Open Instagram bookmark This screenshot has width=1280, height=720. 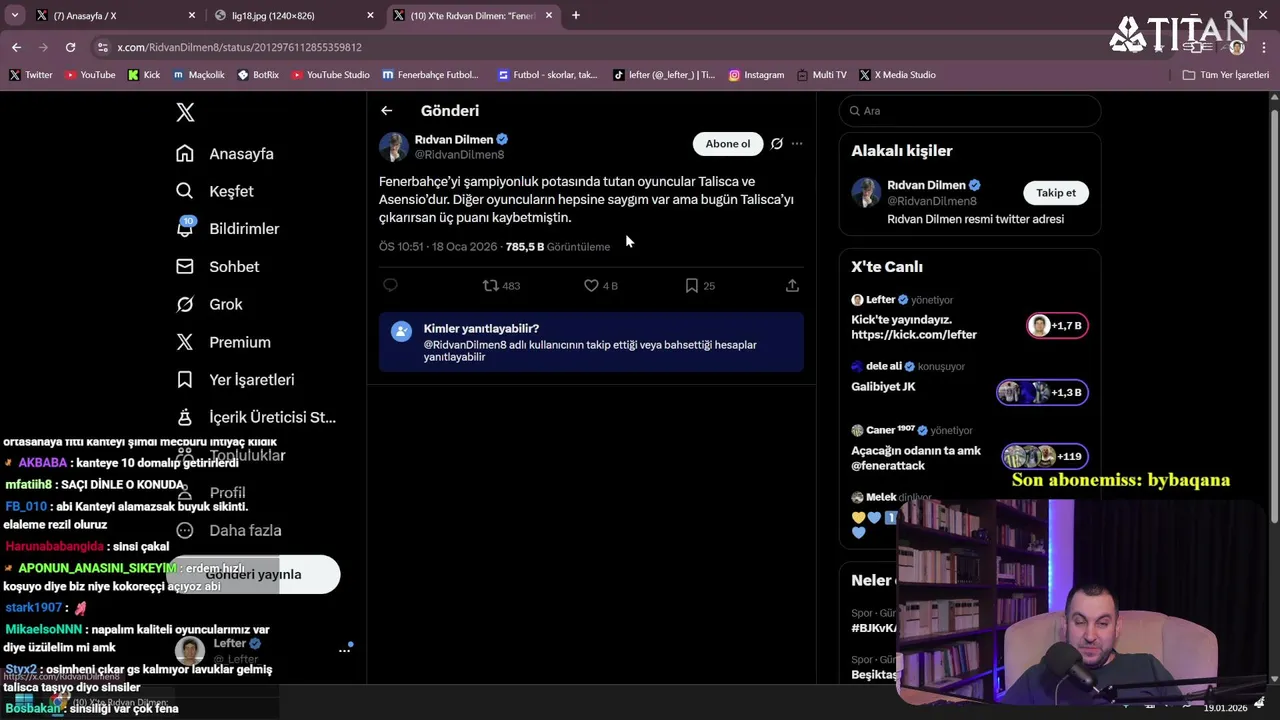(x=756, y=75)
